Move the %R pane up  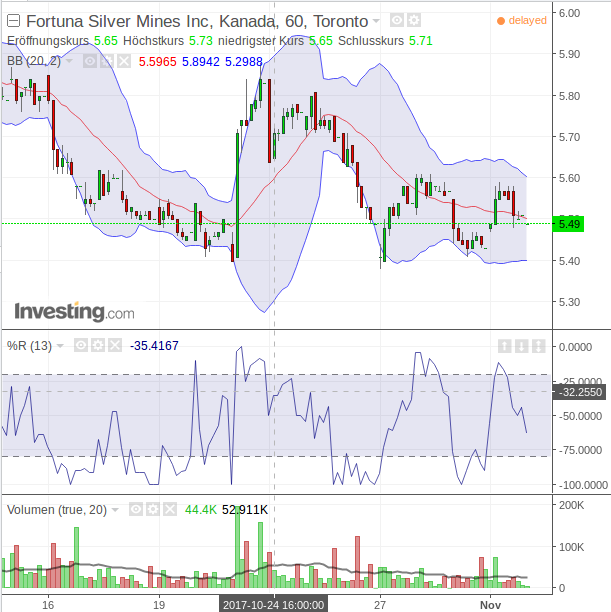505,346
